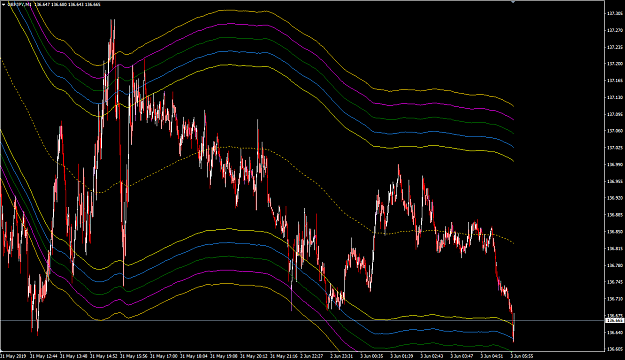Click the 137.060 price scale label

pyautogui.click(x=614, y=130)
